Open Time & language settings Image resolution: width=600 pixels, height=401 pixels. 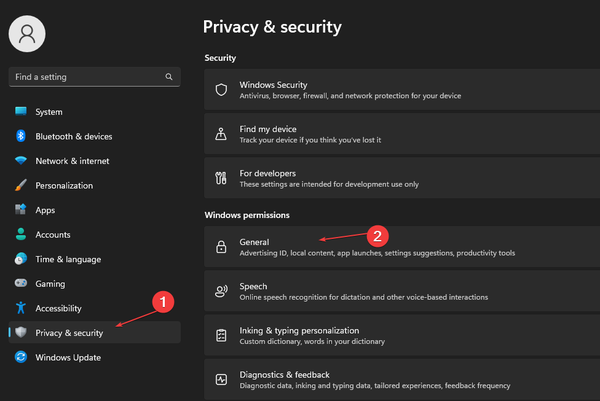click(65, 259)
